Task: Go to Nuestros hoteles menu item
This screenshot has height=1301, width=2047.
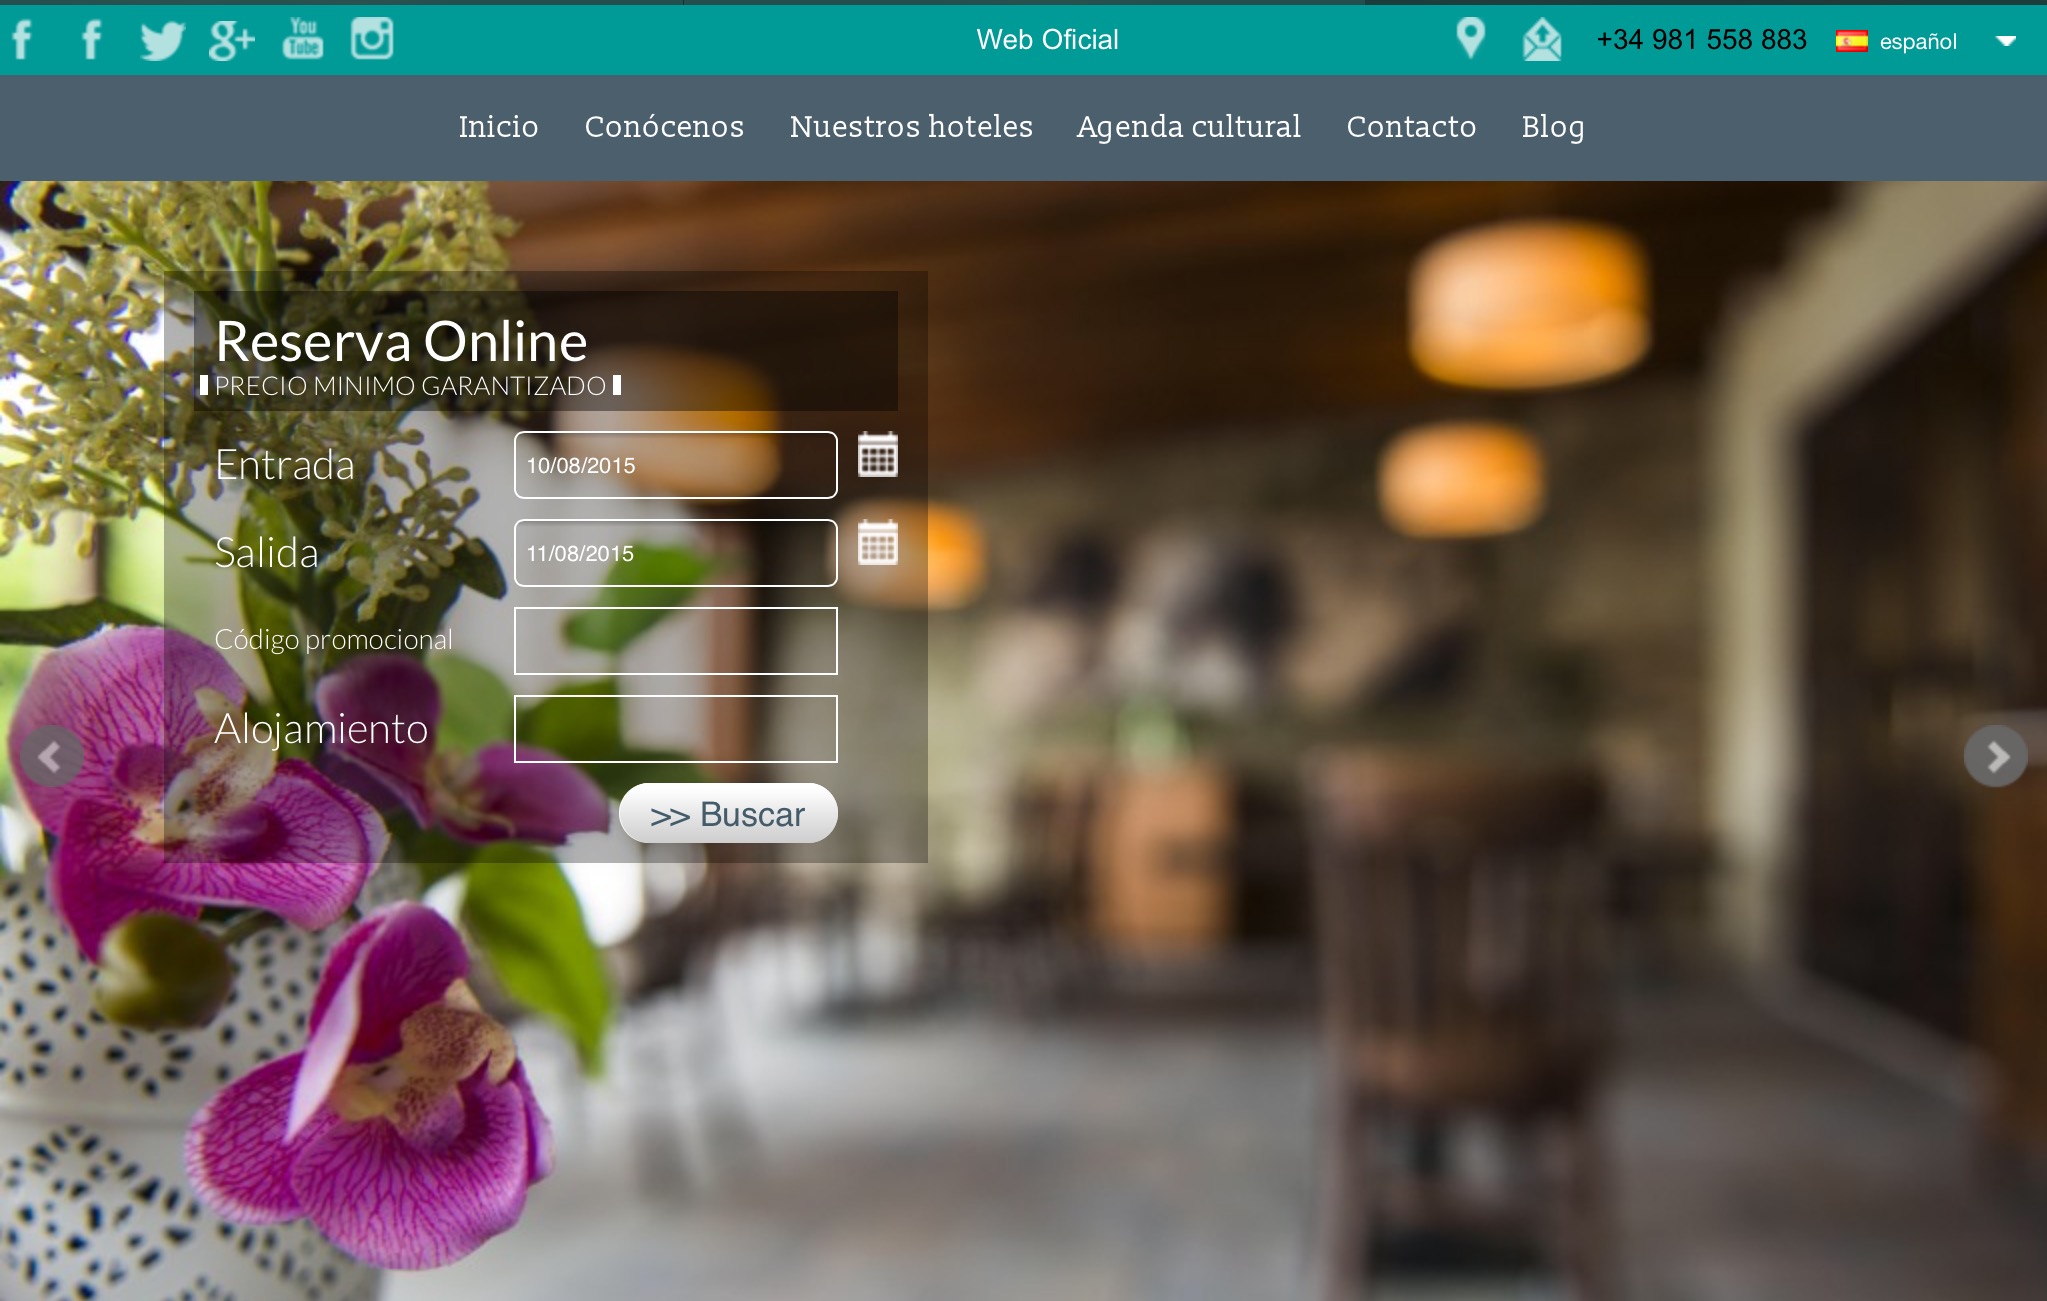Action: [x=910, y=127]
